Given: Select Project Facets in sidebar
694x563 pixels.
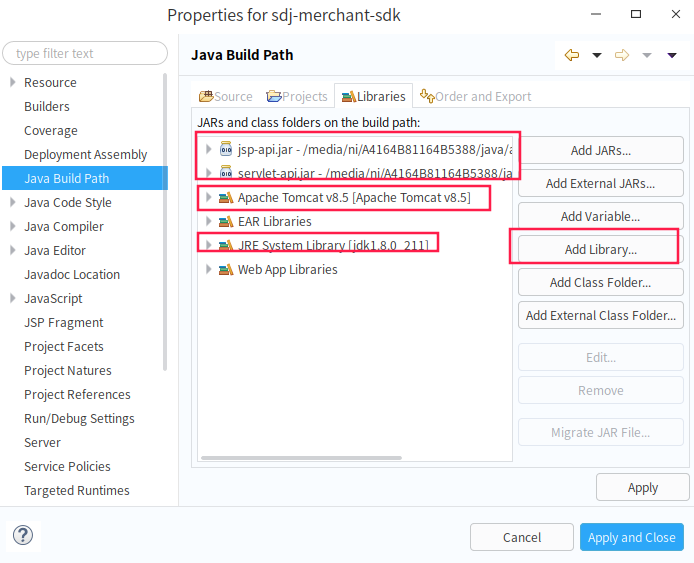Looking at the screenshot, I should 64,346.
